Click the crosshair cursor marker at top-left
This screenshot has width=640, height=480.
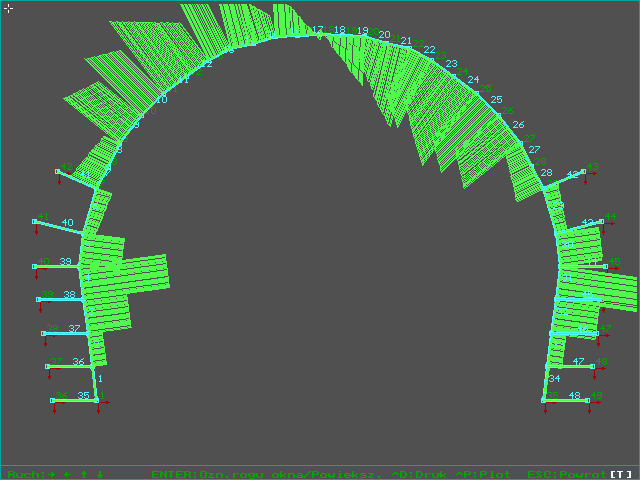tap(8, 9)
